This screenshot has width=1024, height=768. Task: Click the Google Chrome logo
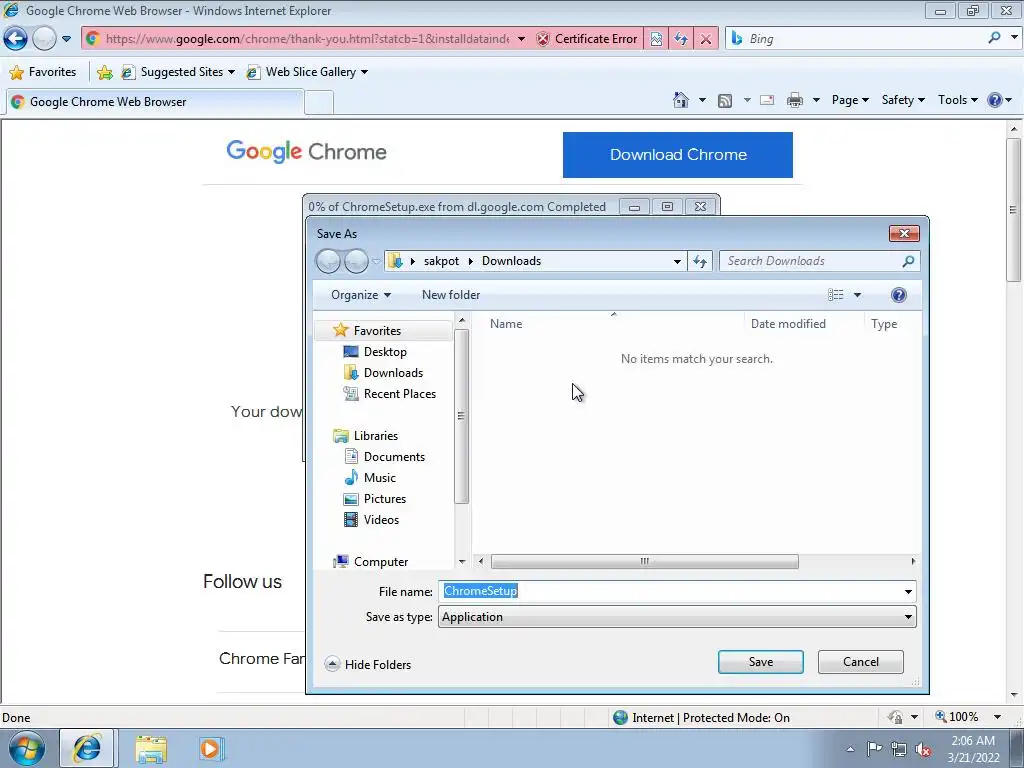point(306,152)
